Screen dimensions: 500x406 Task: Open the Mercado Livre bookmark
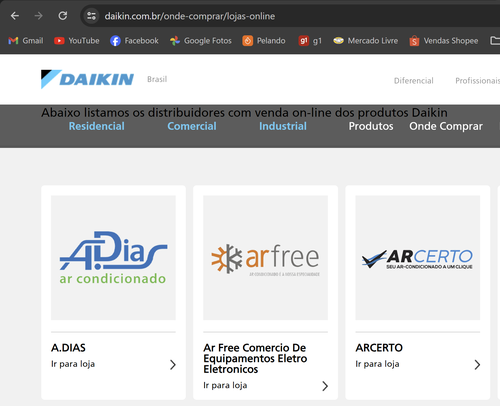(x=366, y=41)
